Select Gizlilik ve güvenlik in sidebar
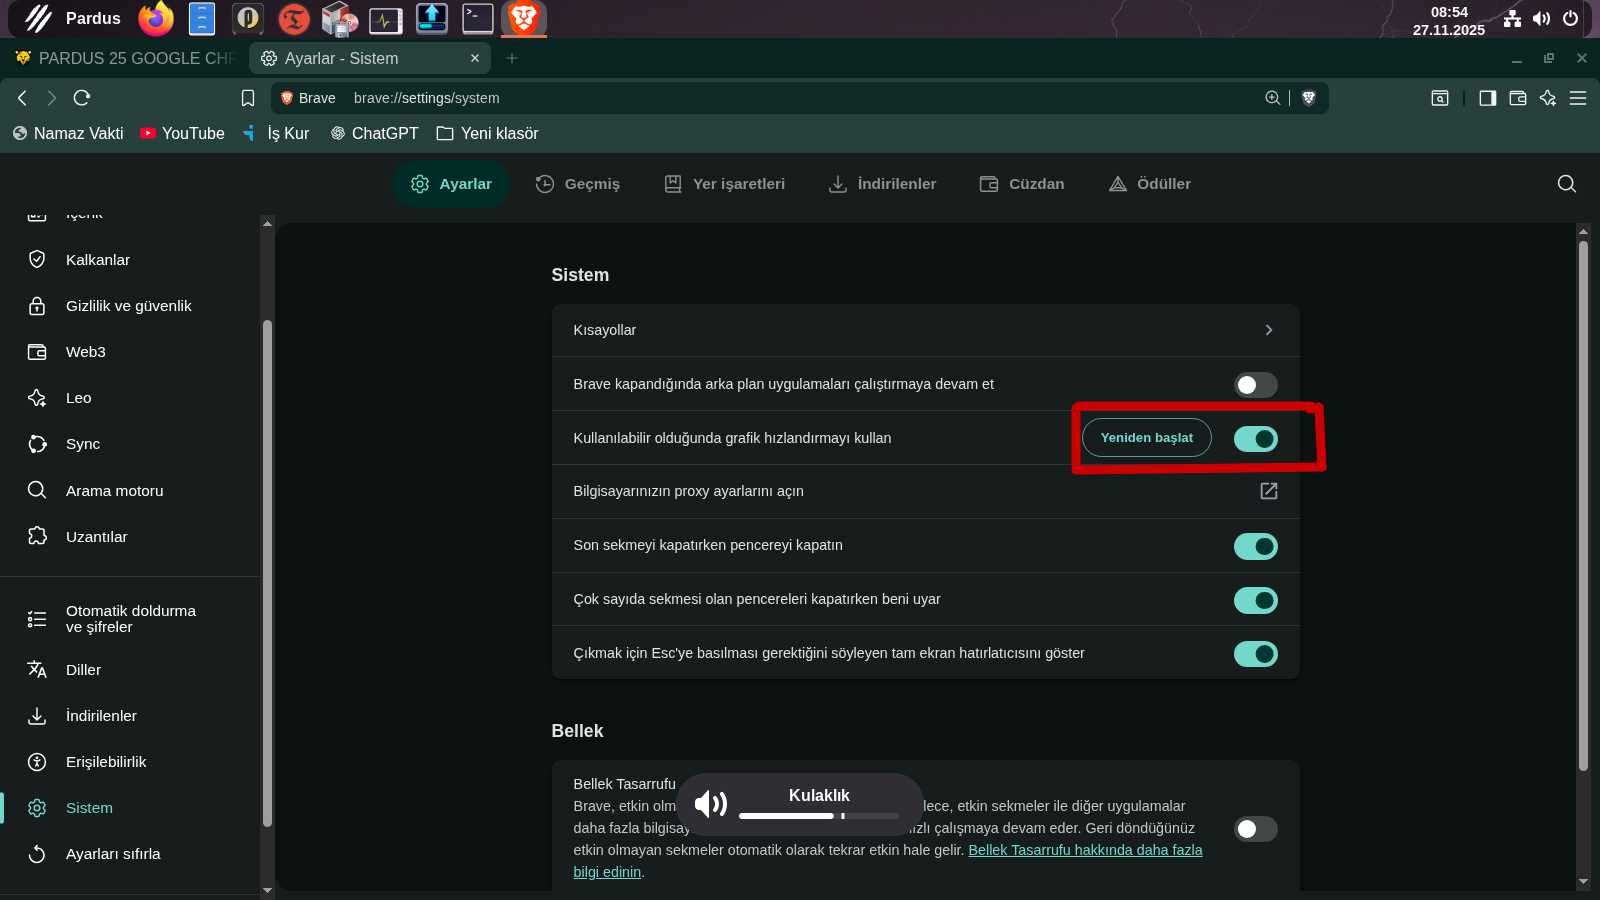 128,306
